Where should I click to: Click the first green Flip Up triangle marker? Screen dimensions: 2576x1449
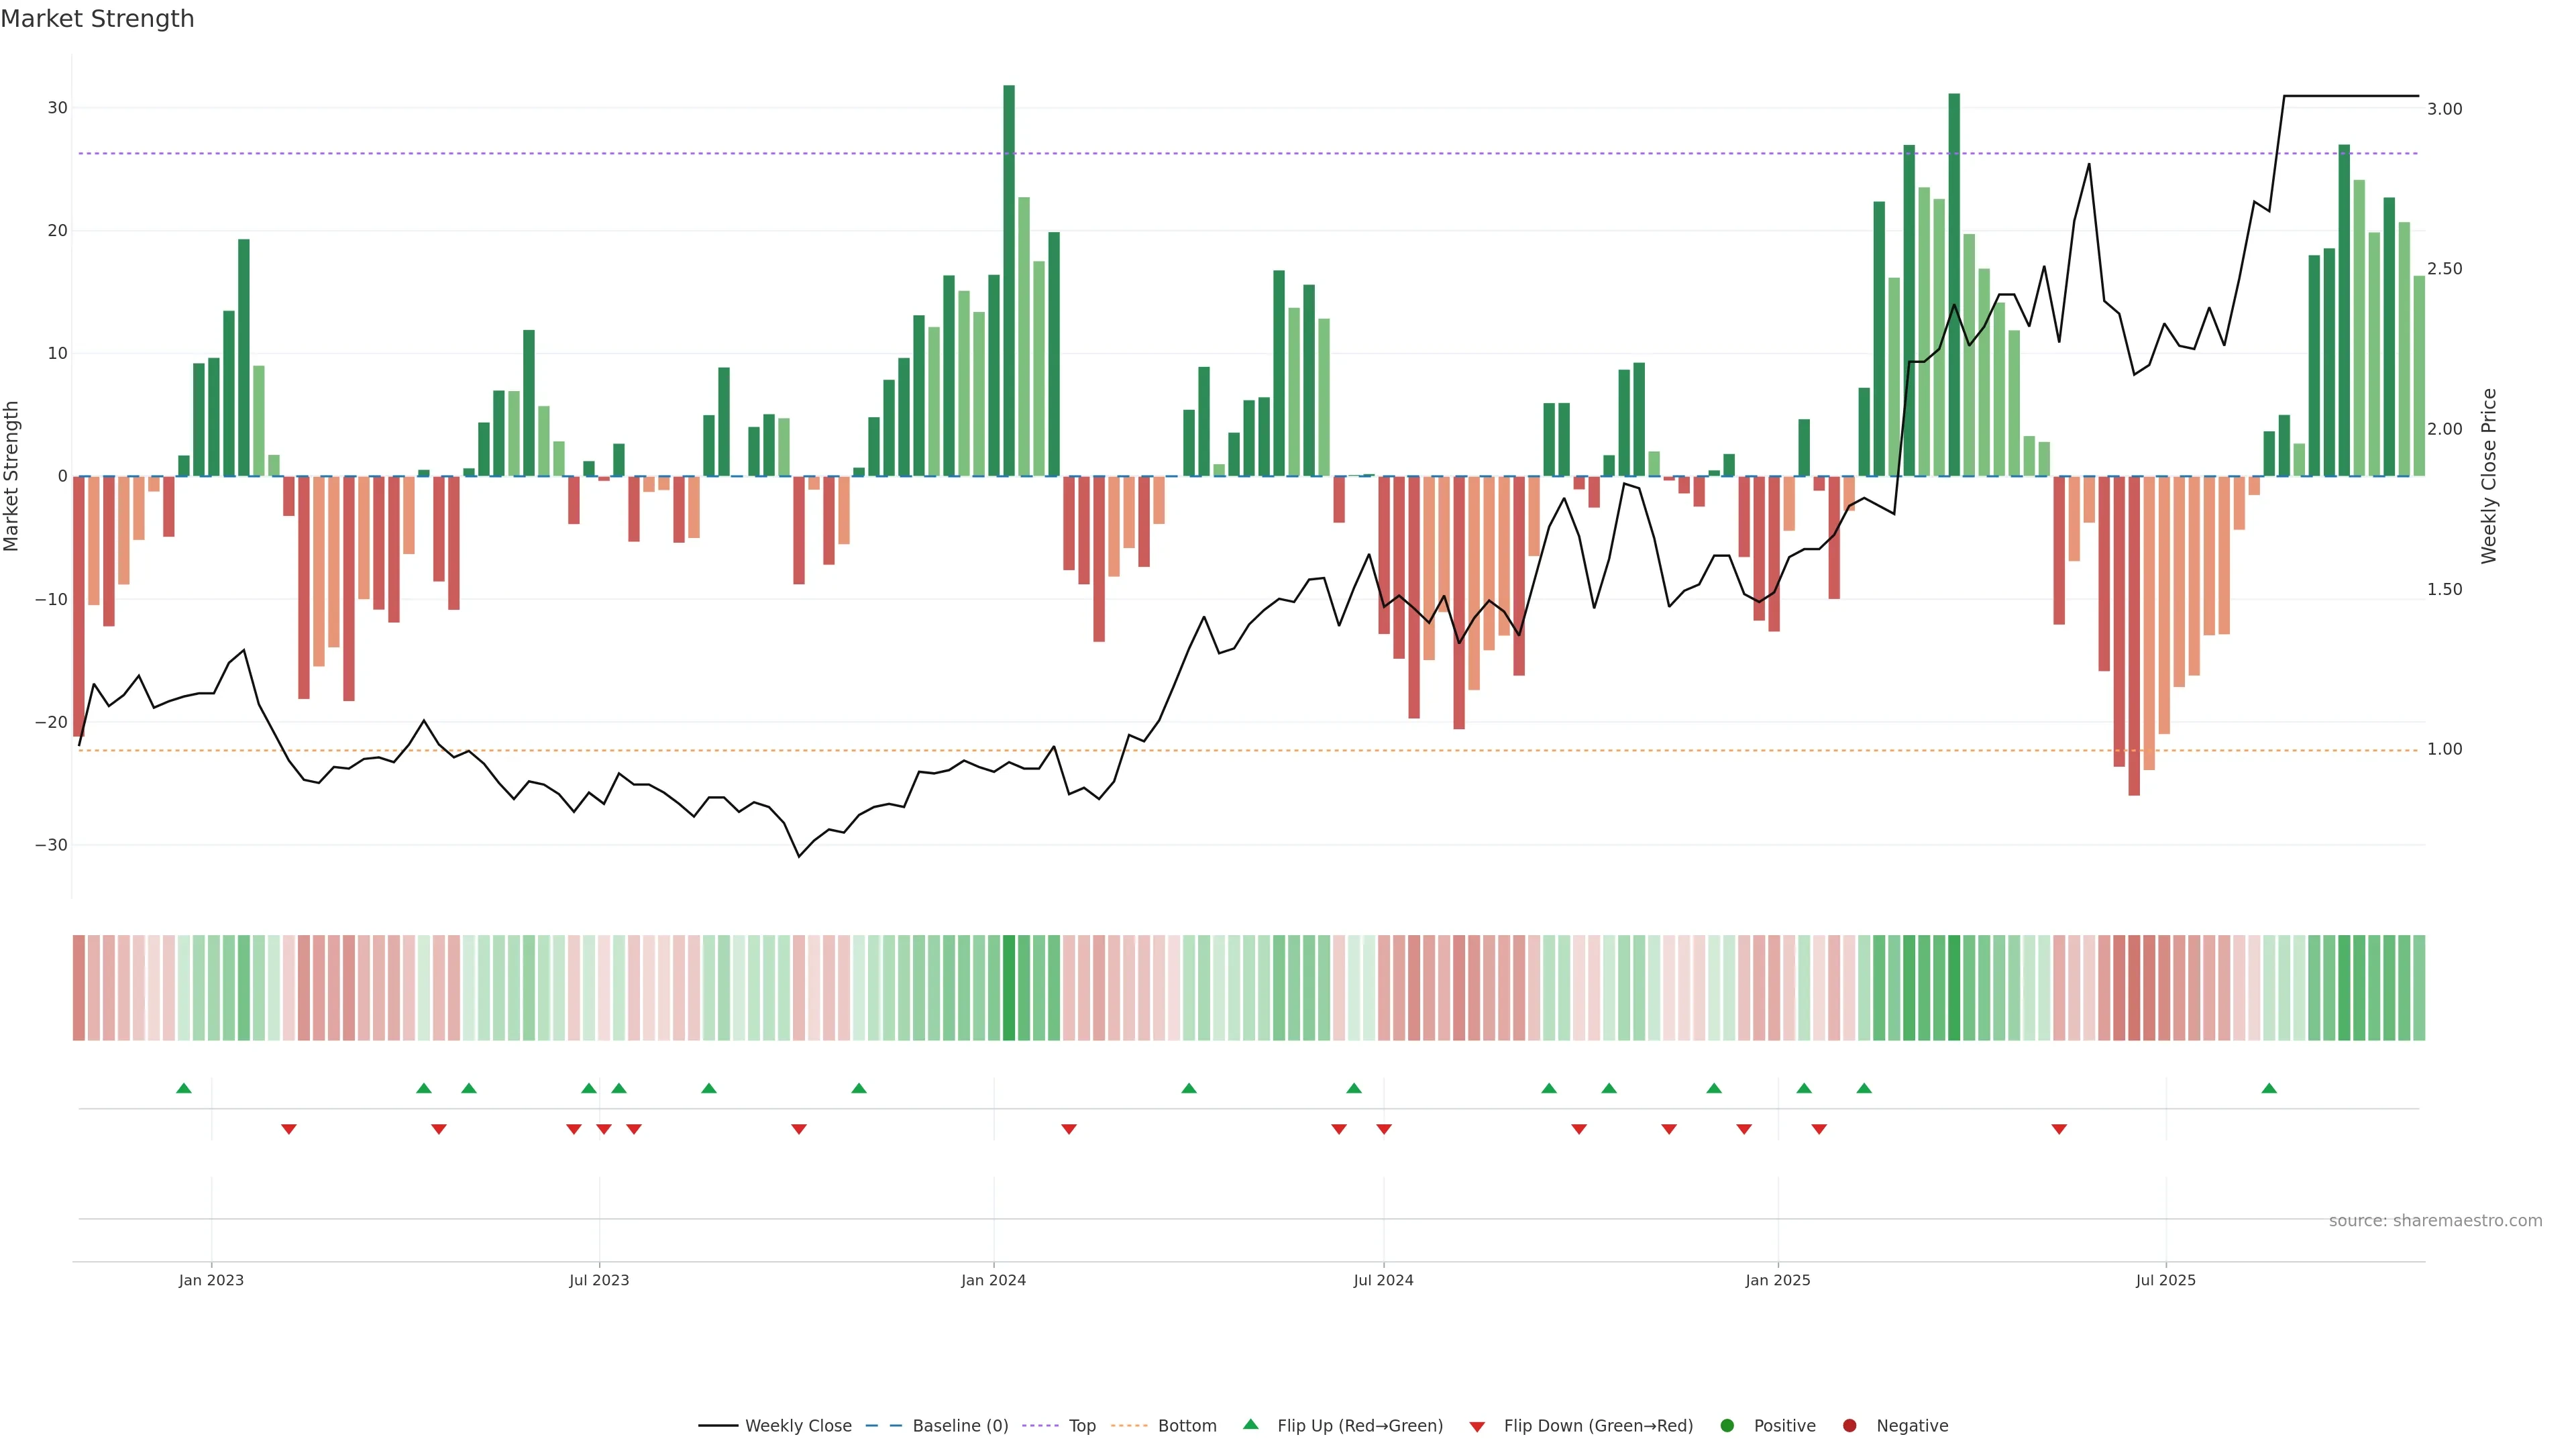pyautogui.click(x=184, y=1088)
